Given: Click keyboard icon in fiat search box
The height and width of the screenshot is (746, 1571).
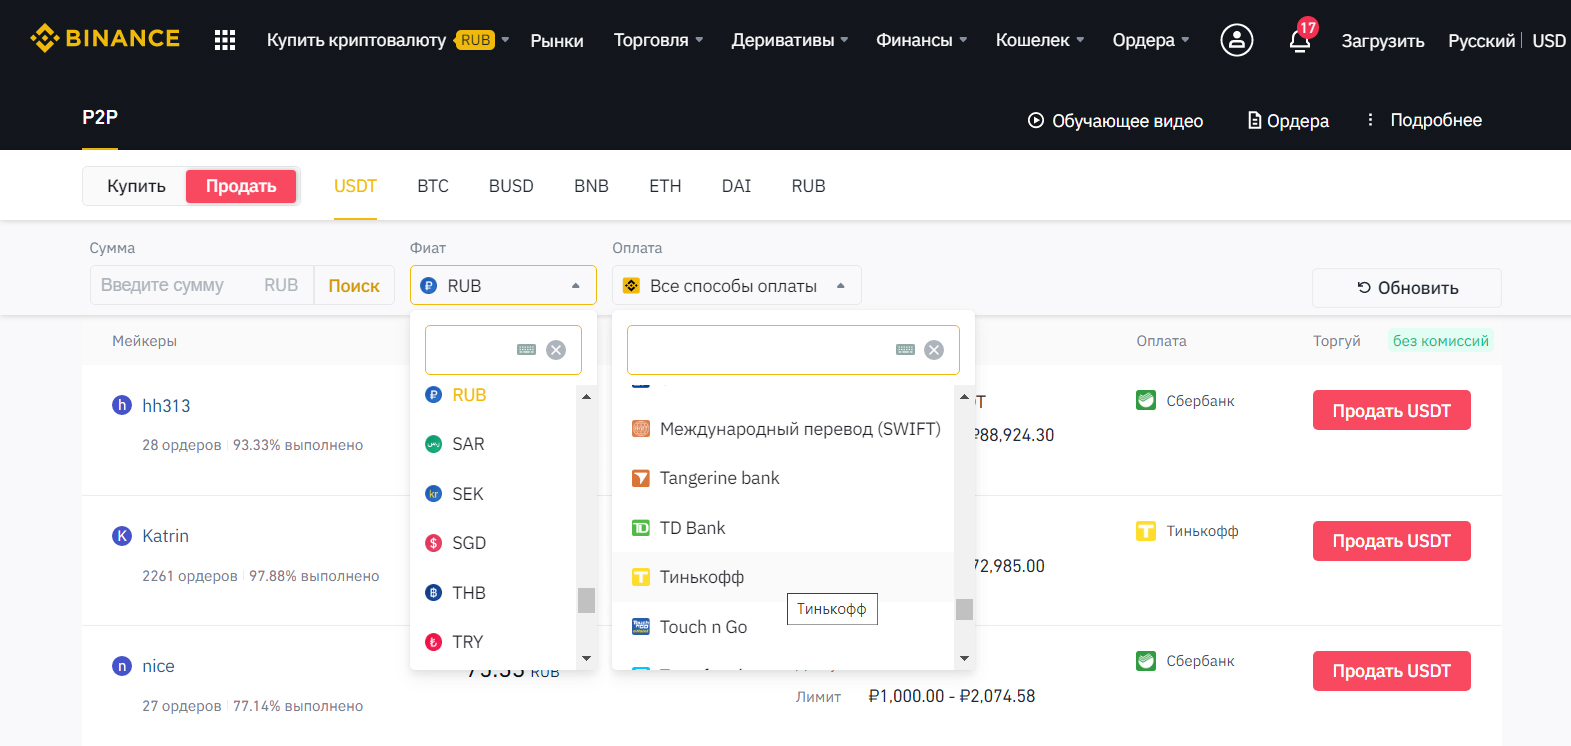Looking at the screenshot, I should tap(527, 350).
